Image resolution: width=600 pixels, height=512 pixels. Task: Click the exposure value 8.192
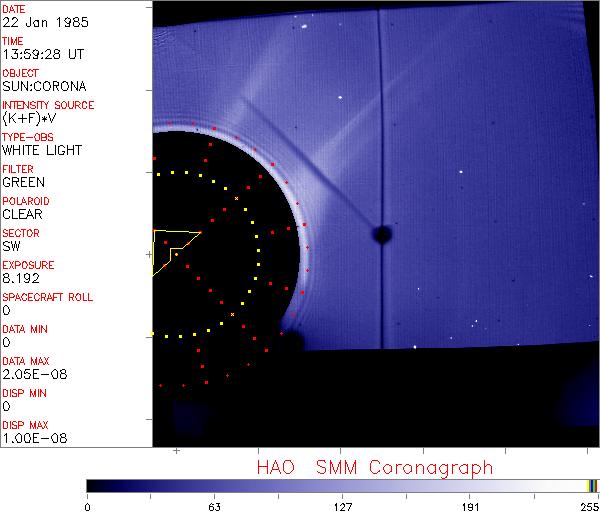(22, 278)
